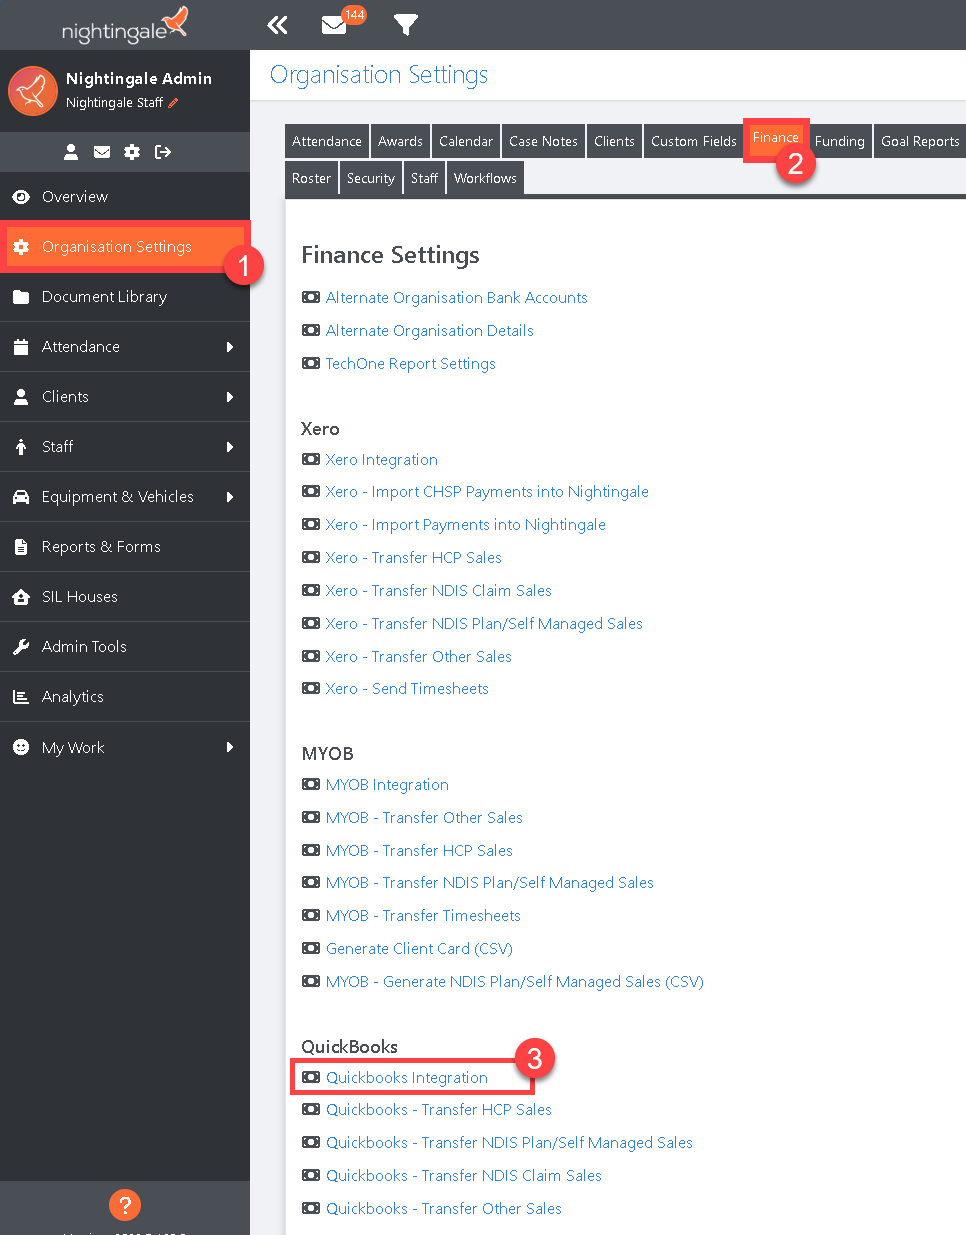This screenshot has width=966, height=1235.
Task: Open Xero - Transfer NDIS Plan/Self Managed Sales
Action: point(484,623)
